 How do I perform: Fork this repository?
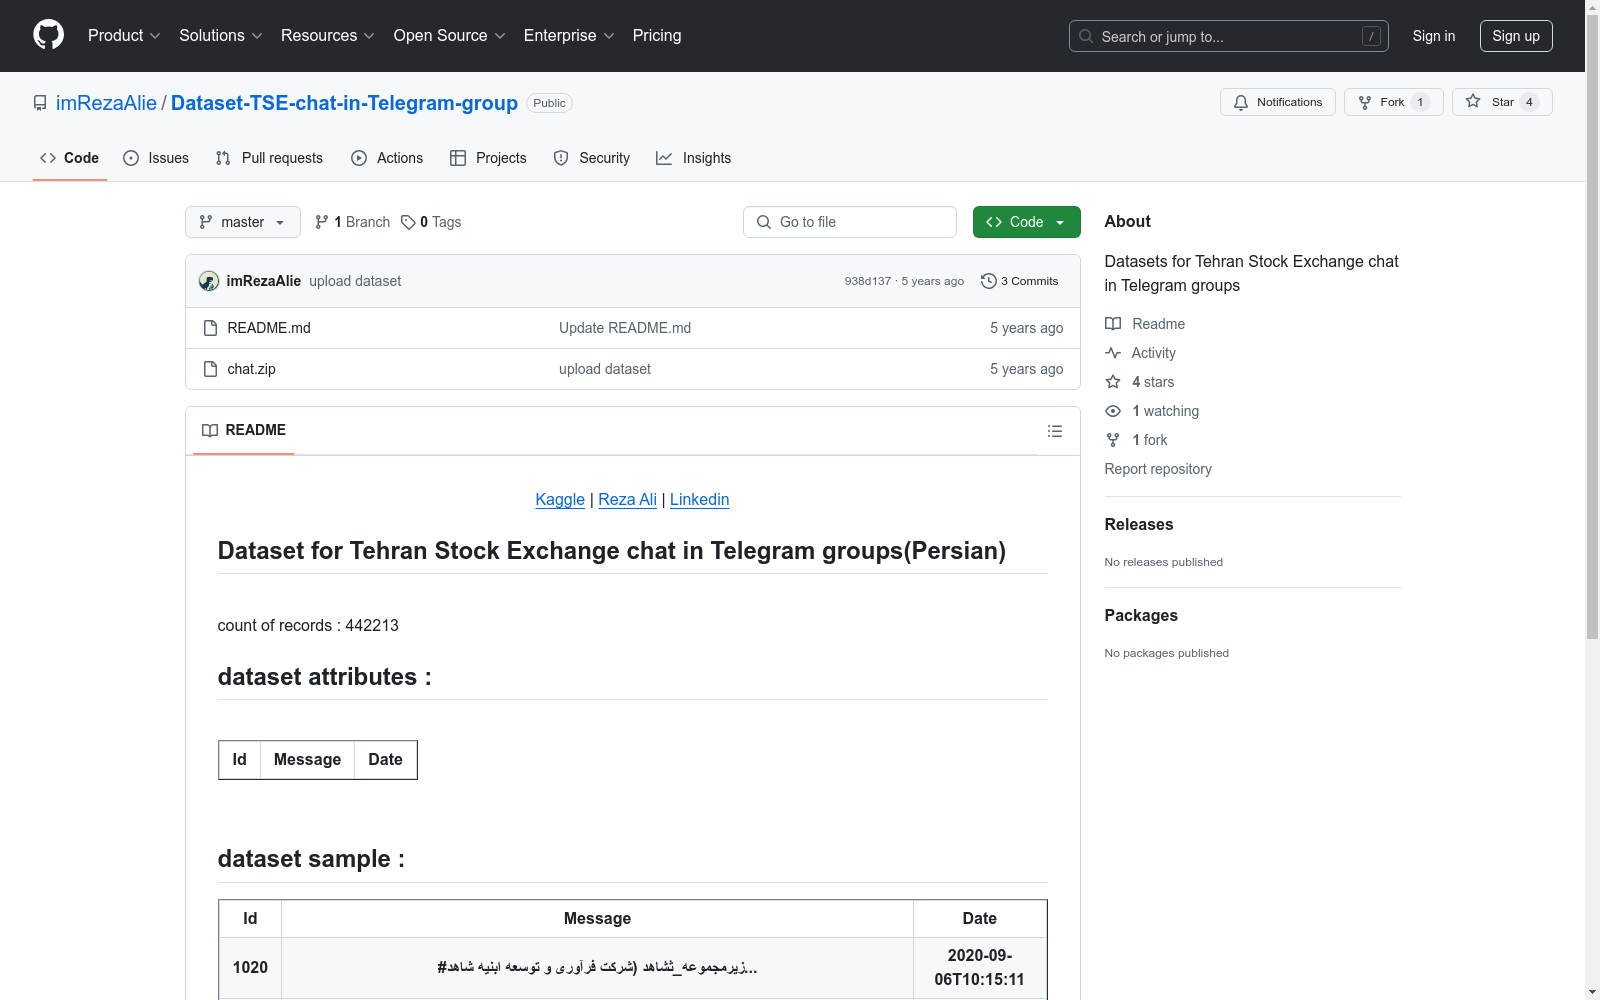pyautogui.click(x=1394, y=102)
